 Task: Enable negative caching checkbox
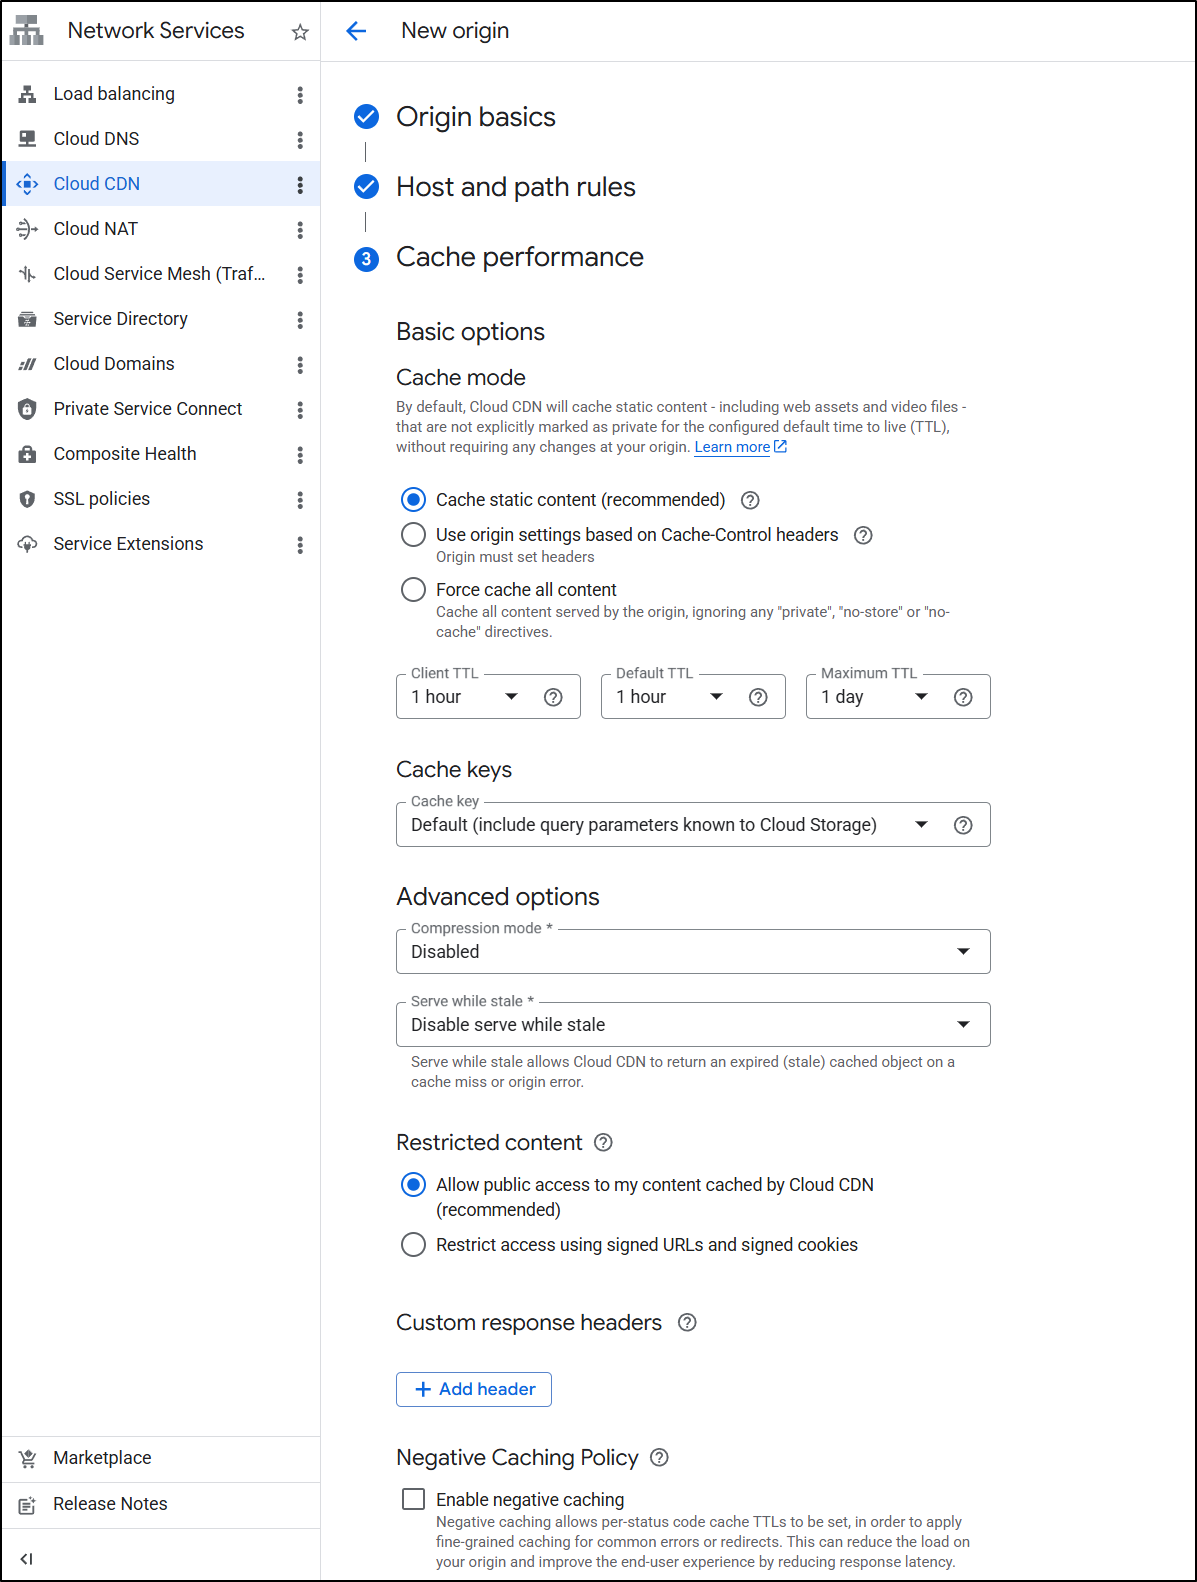(x=413, y=1499)
